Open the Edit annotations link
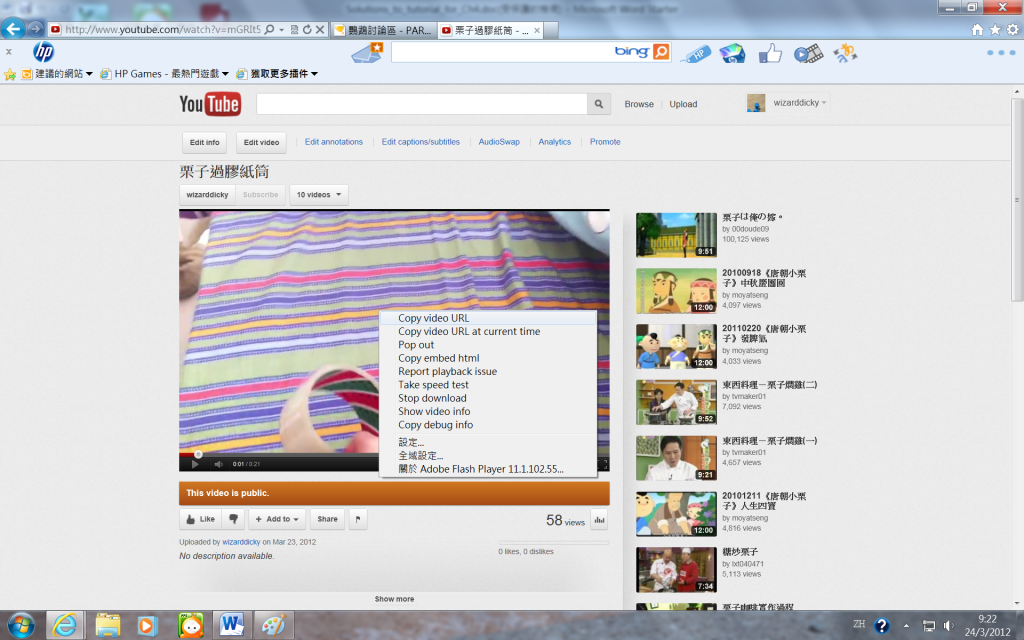The height and width of the screenshot is (640, 1024). (x=334, y=142)
